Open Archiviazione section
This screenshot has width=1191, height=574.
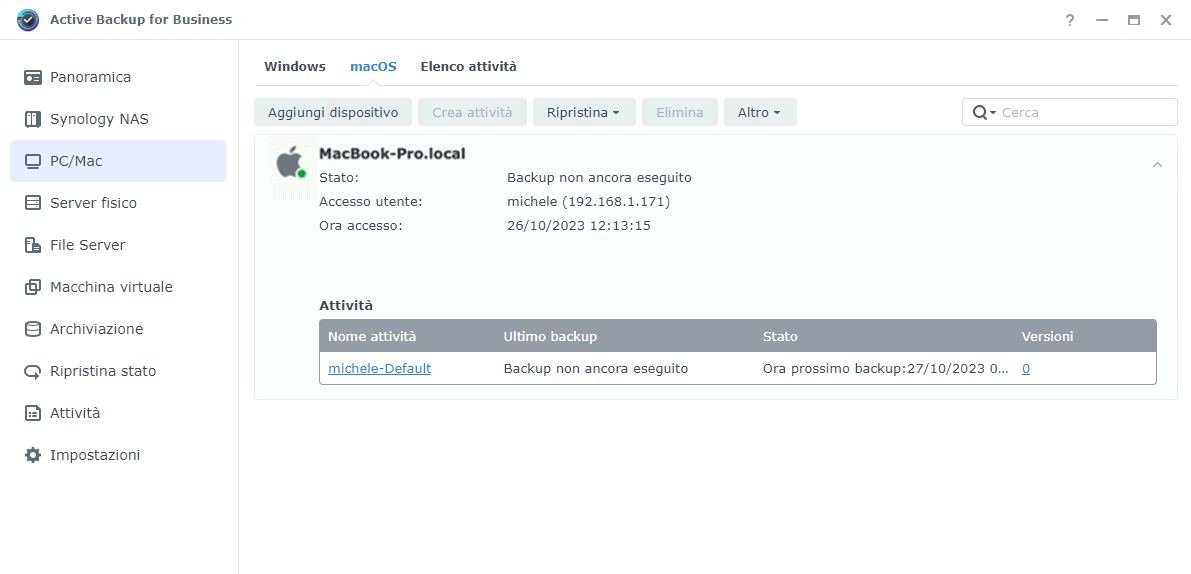[x=118, y=330]
